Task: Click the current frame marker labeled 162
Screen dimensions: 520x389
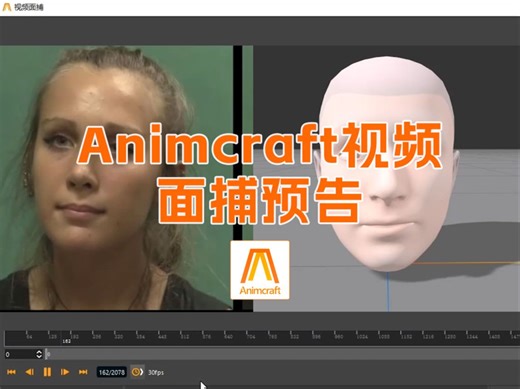Action: coord(66,341)
